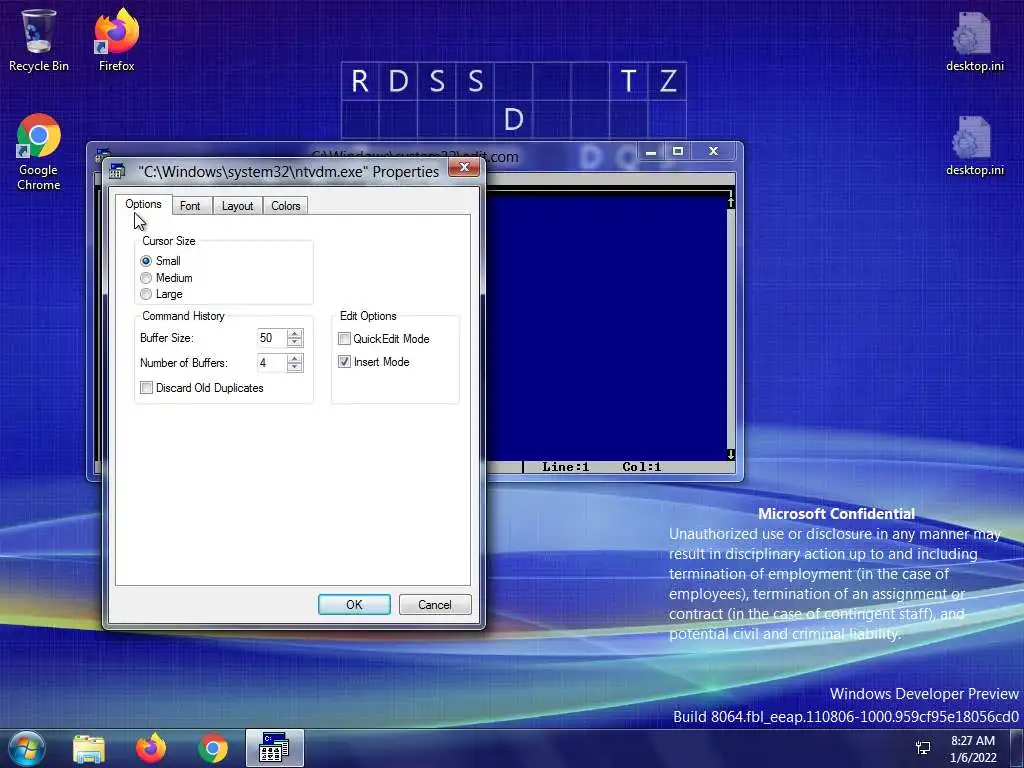Click the Cancel button in Properties
This screenshot has height=768, width=1024.
[434, 605]
